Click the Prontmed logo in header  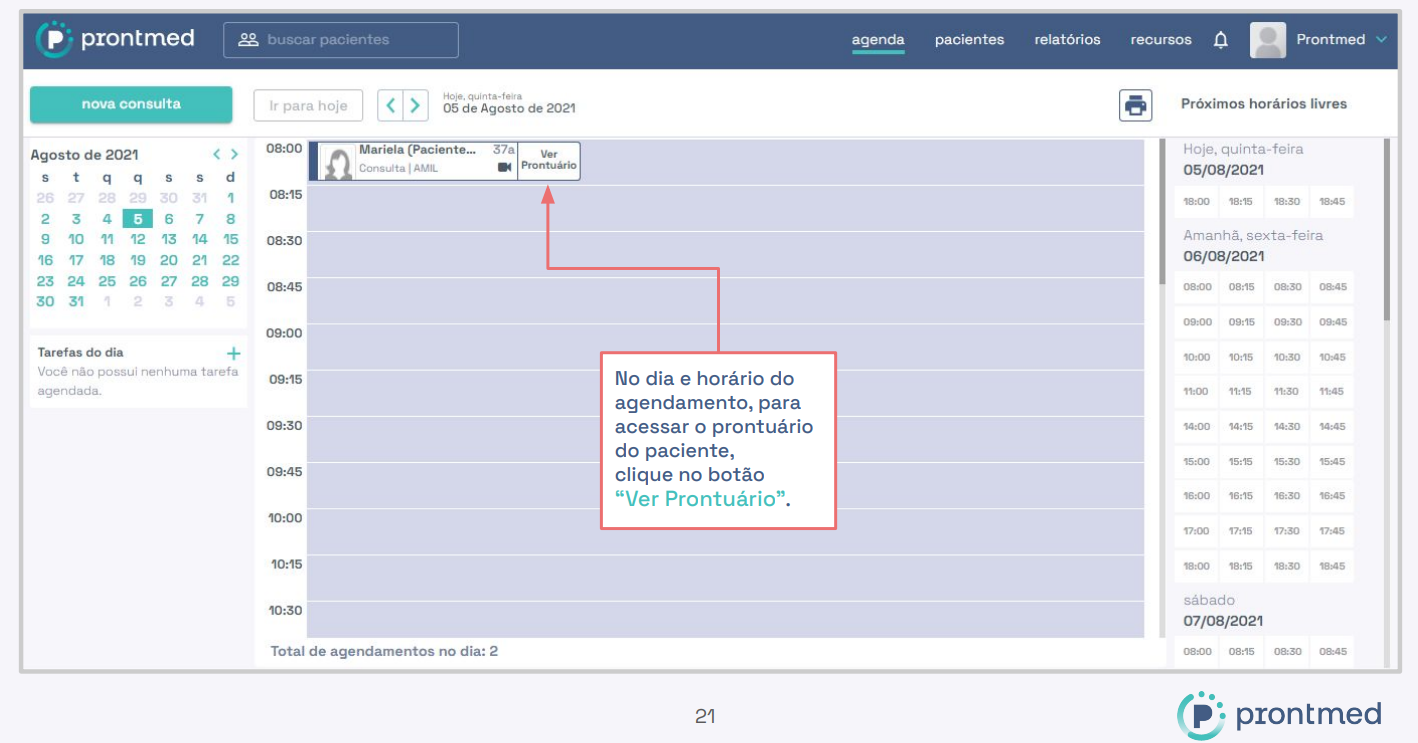[x=115, y=40]
